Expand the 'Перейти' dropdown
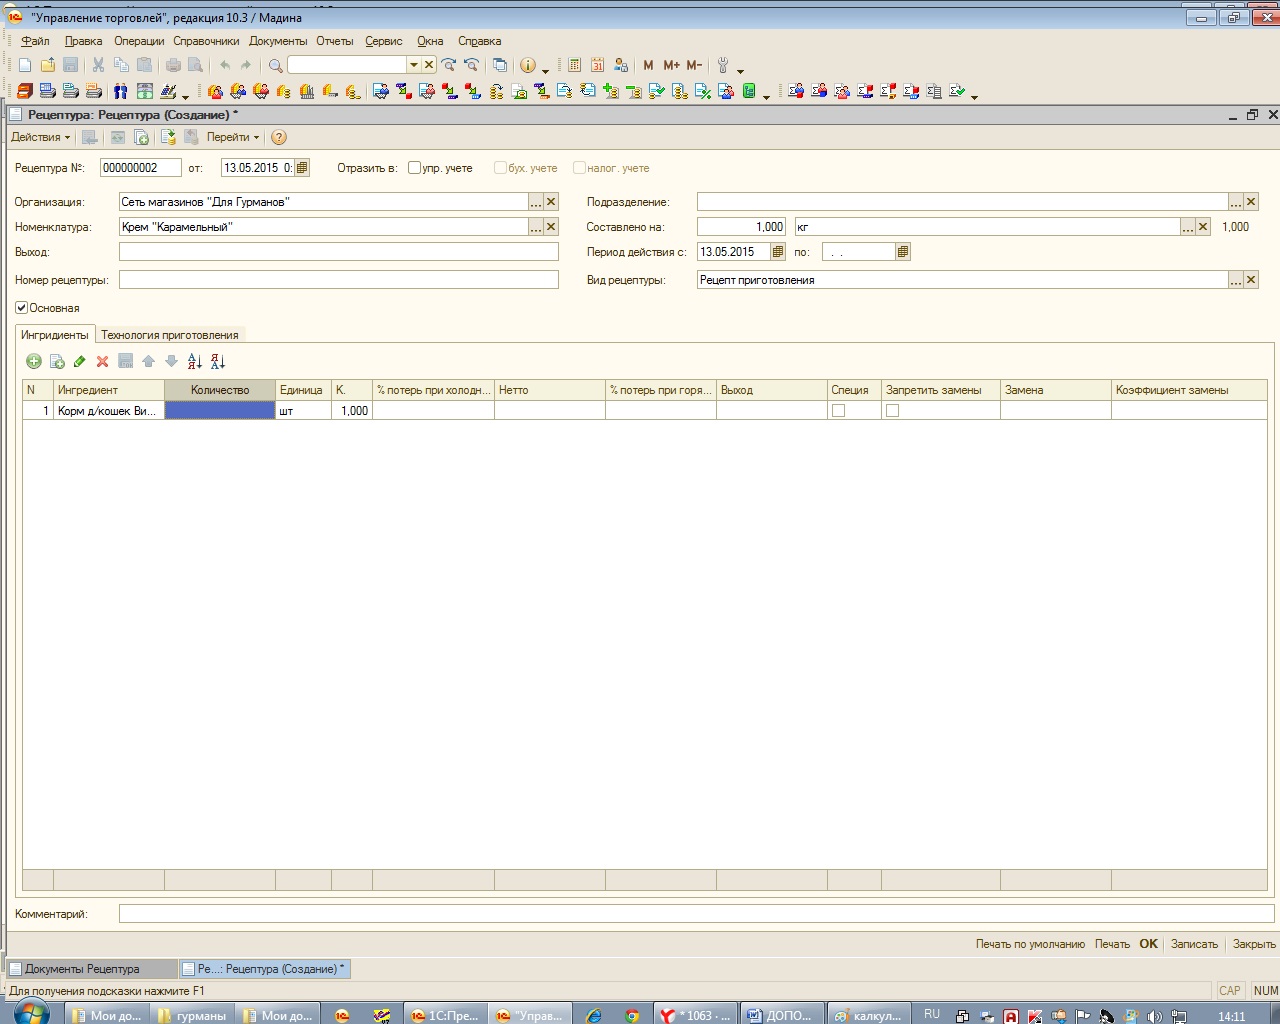 click(232, 138)
